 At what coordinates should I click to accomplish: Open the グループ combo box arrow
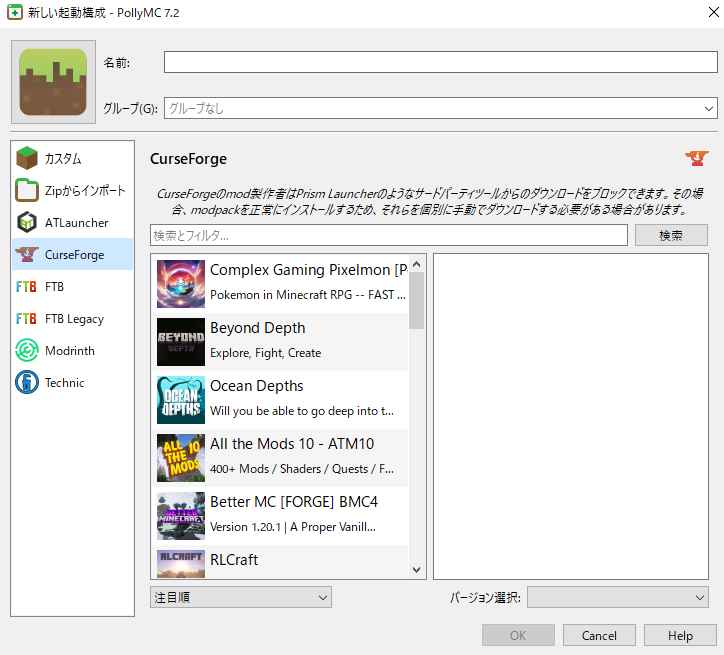(709, 109)
